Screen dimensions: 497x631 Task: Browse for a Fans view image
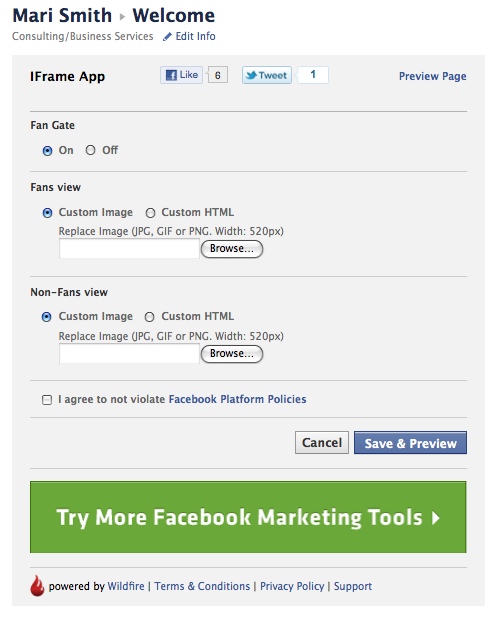tap(232, 249)
